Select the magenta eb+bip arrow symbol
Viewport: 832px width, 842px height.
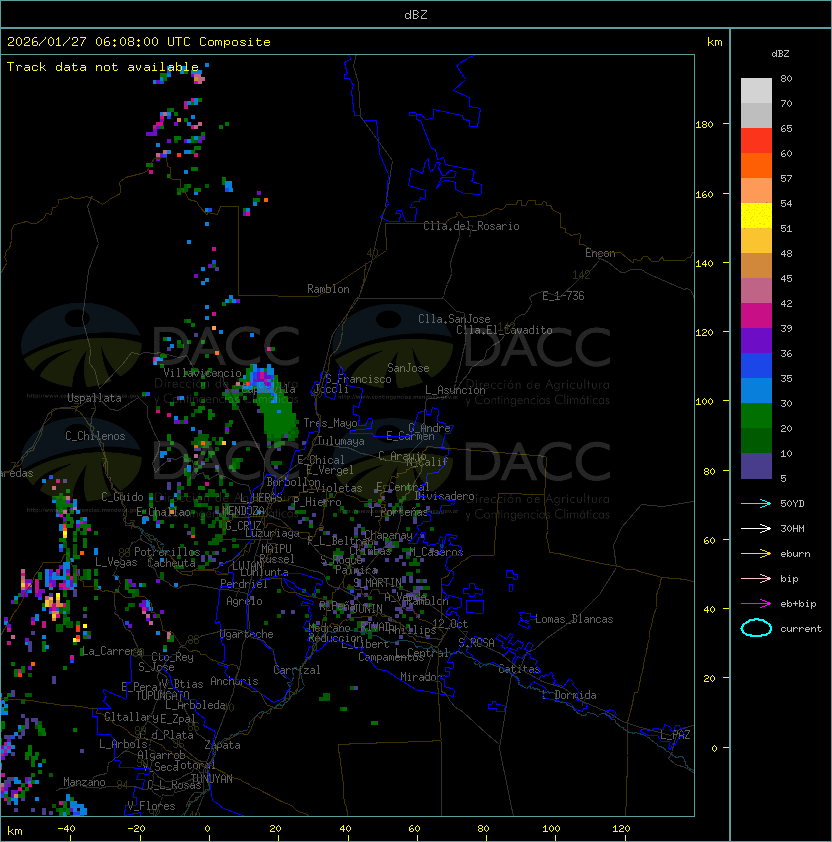tap(756, 603)
